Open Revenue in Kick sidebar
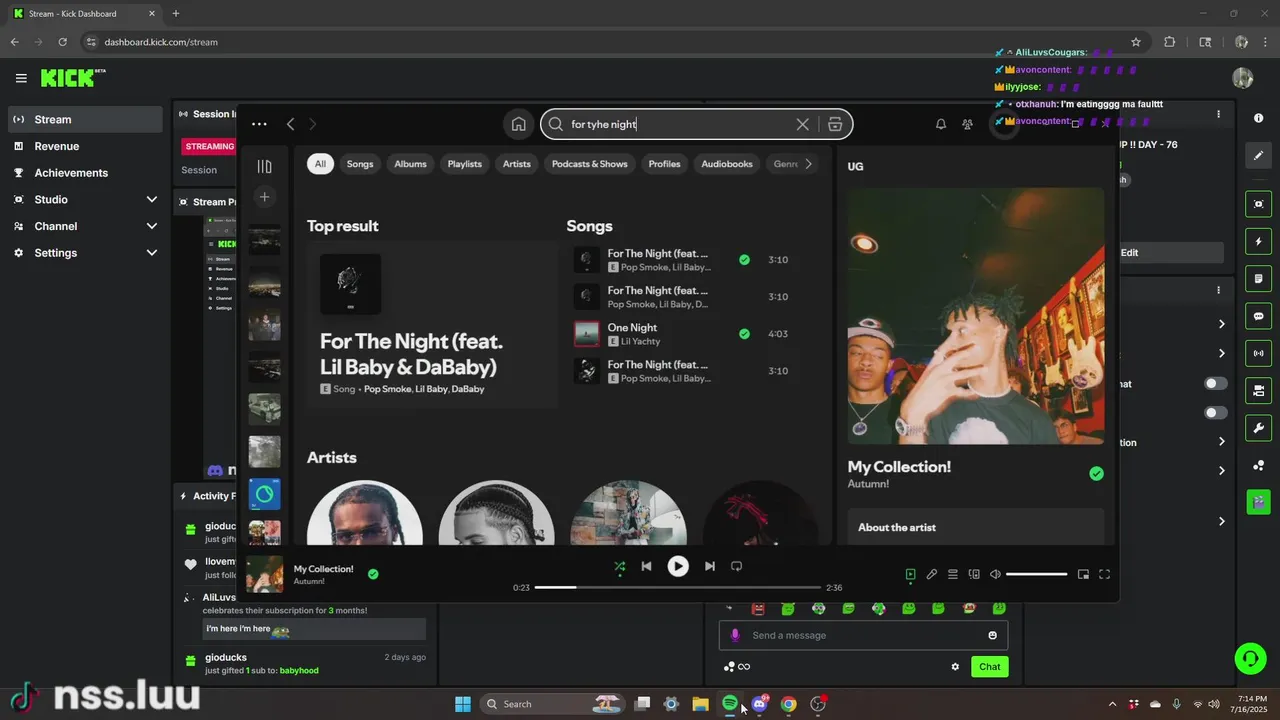 pos(86,146)
